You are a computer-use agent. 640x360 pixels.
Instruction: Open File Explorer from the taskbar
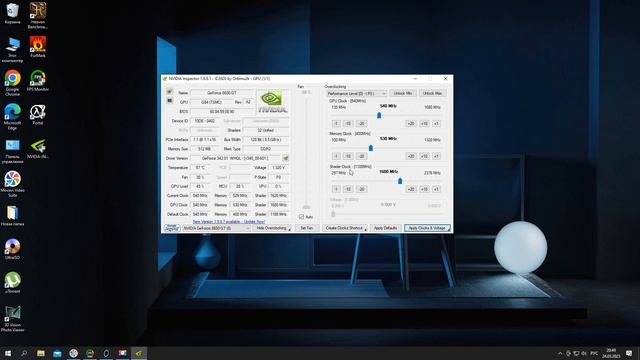pyautogui.click(x=41, y=353)
